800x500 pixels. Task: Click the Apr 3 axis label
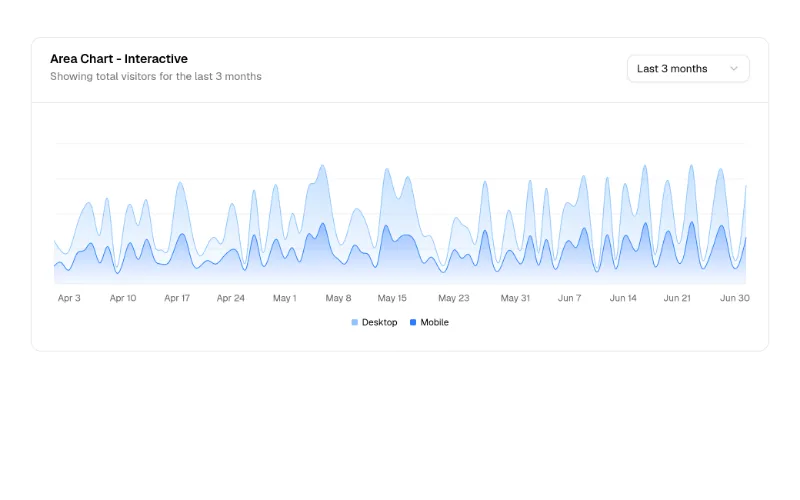coord(69,298)
